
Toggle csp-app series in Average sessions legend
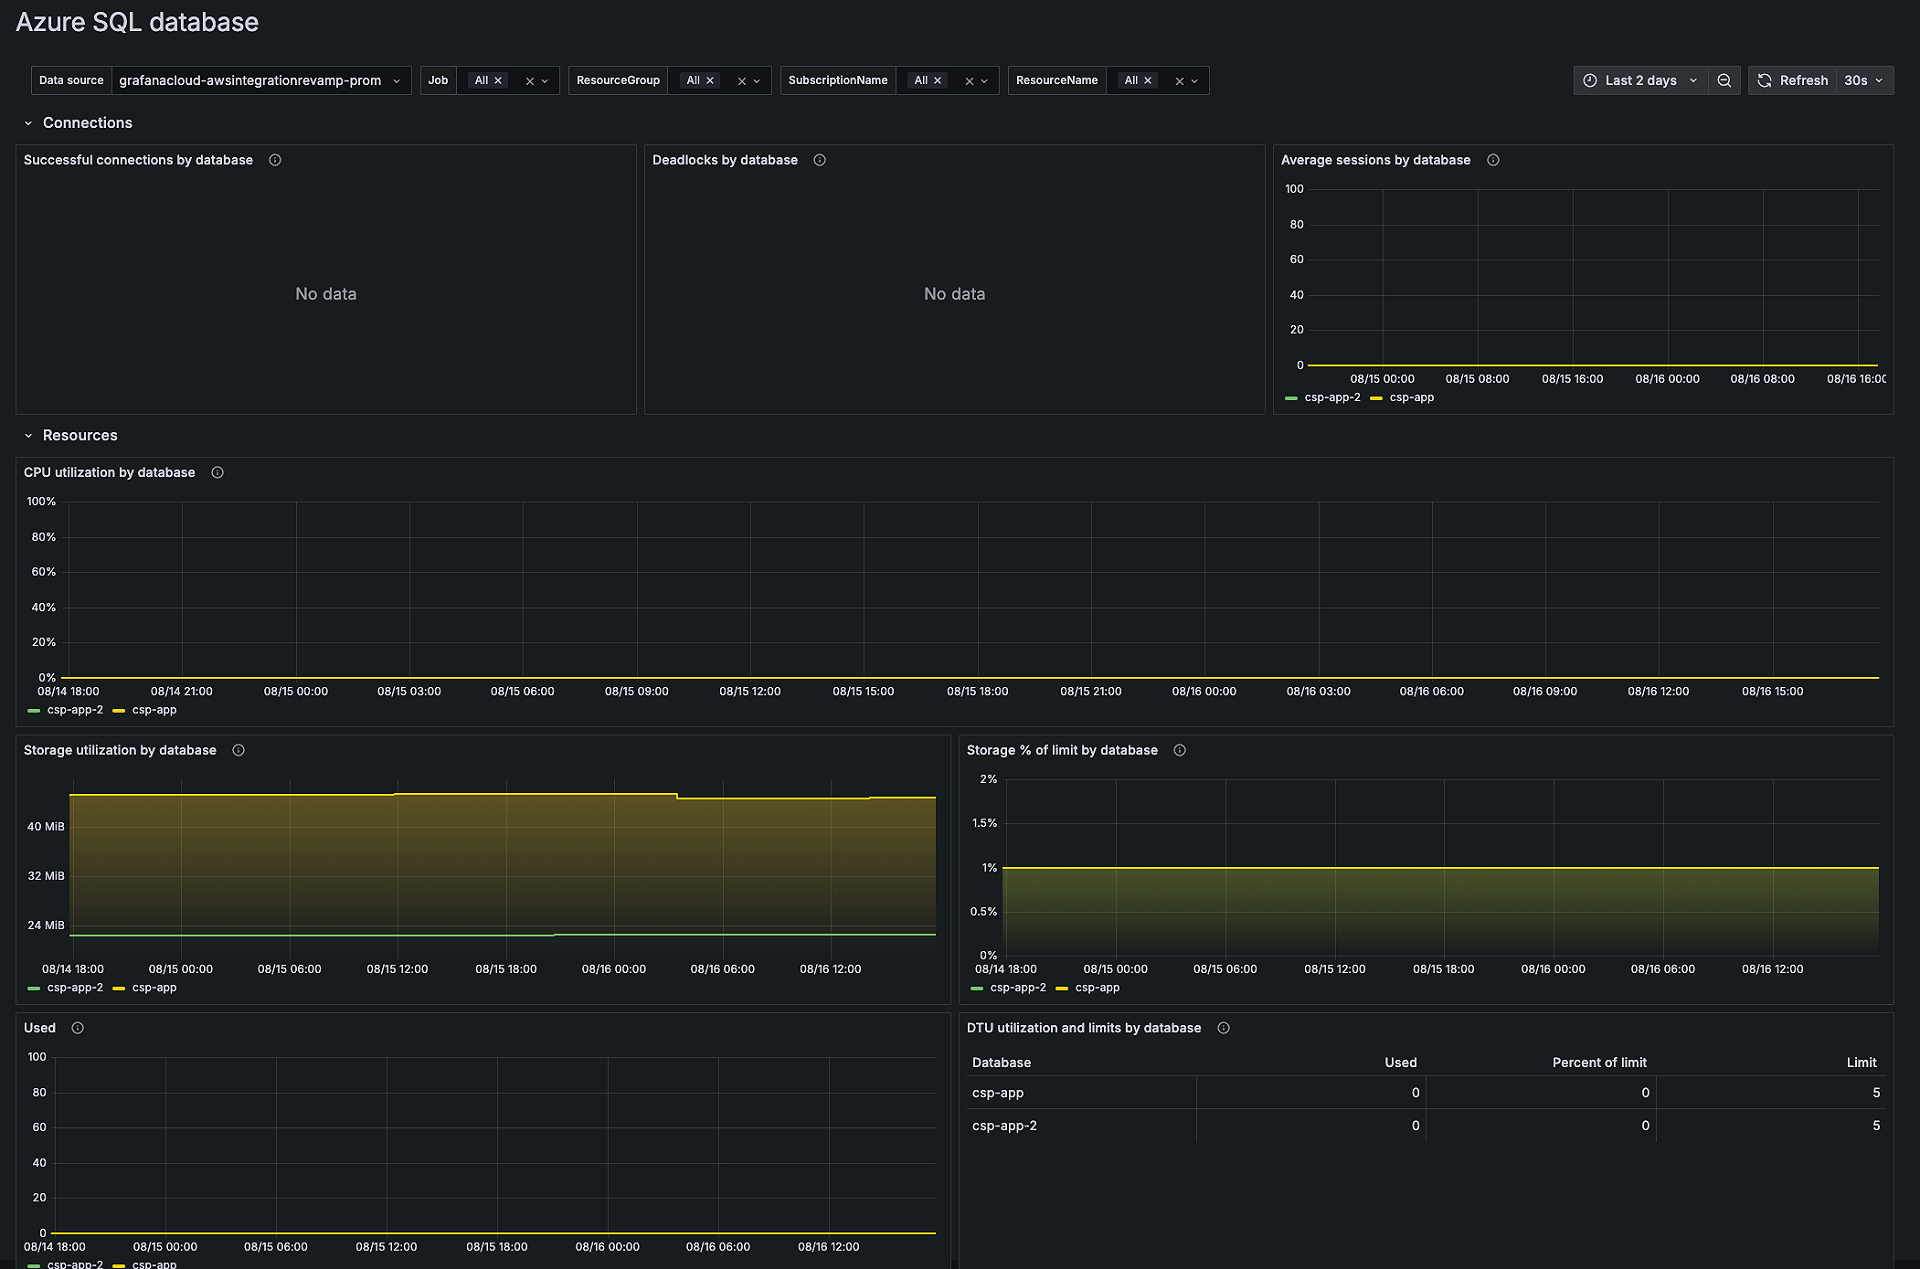[1412, 397]
